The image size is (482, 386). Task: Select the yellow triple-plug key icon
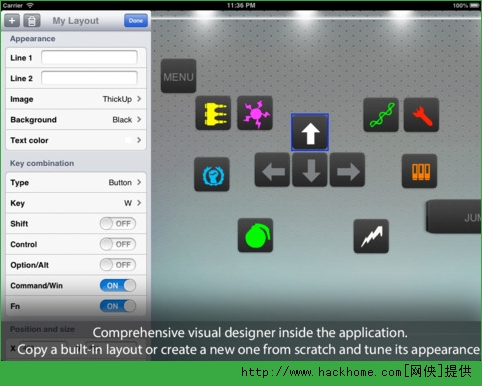point(213,113)
